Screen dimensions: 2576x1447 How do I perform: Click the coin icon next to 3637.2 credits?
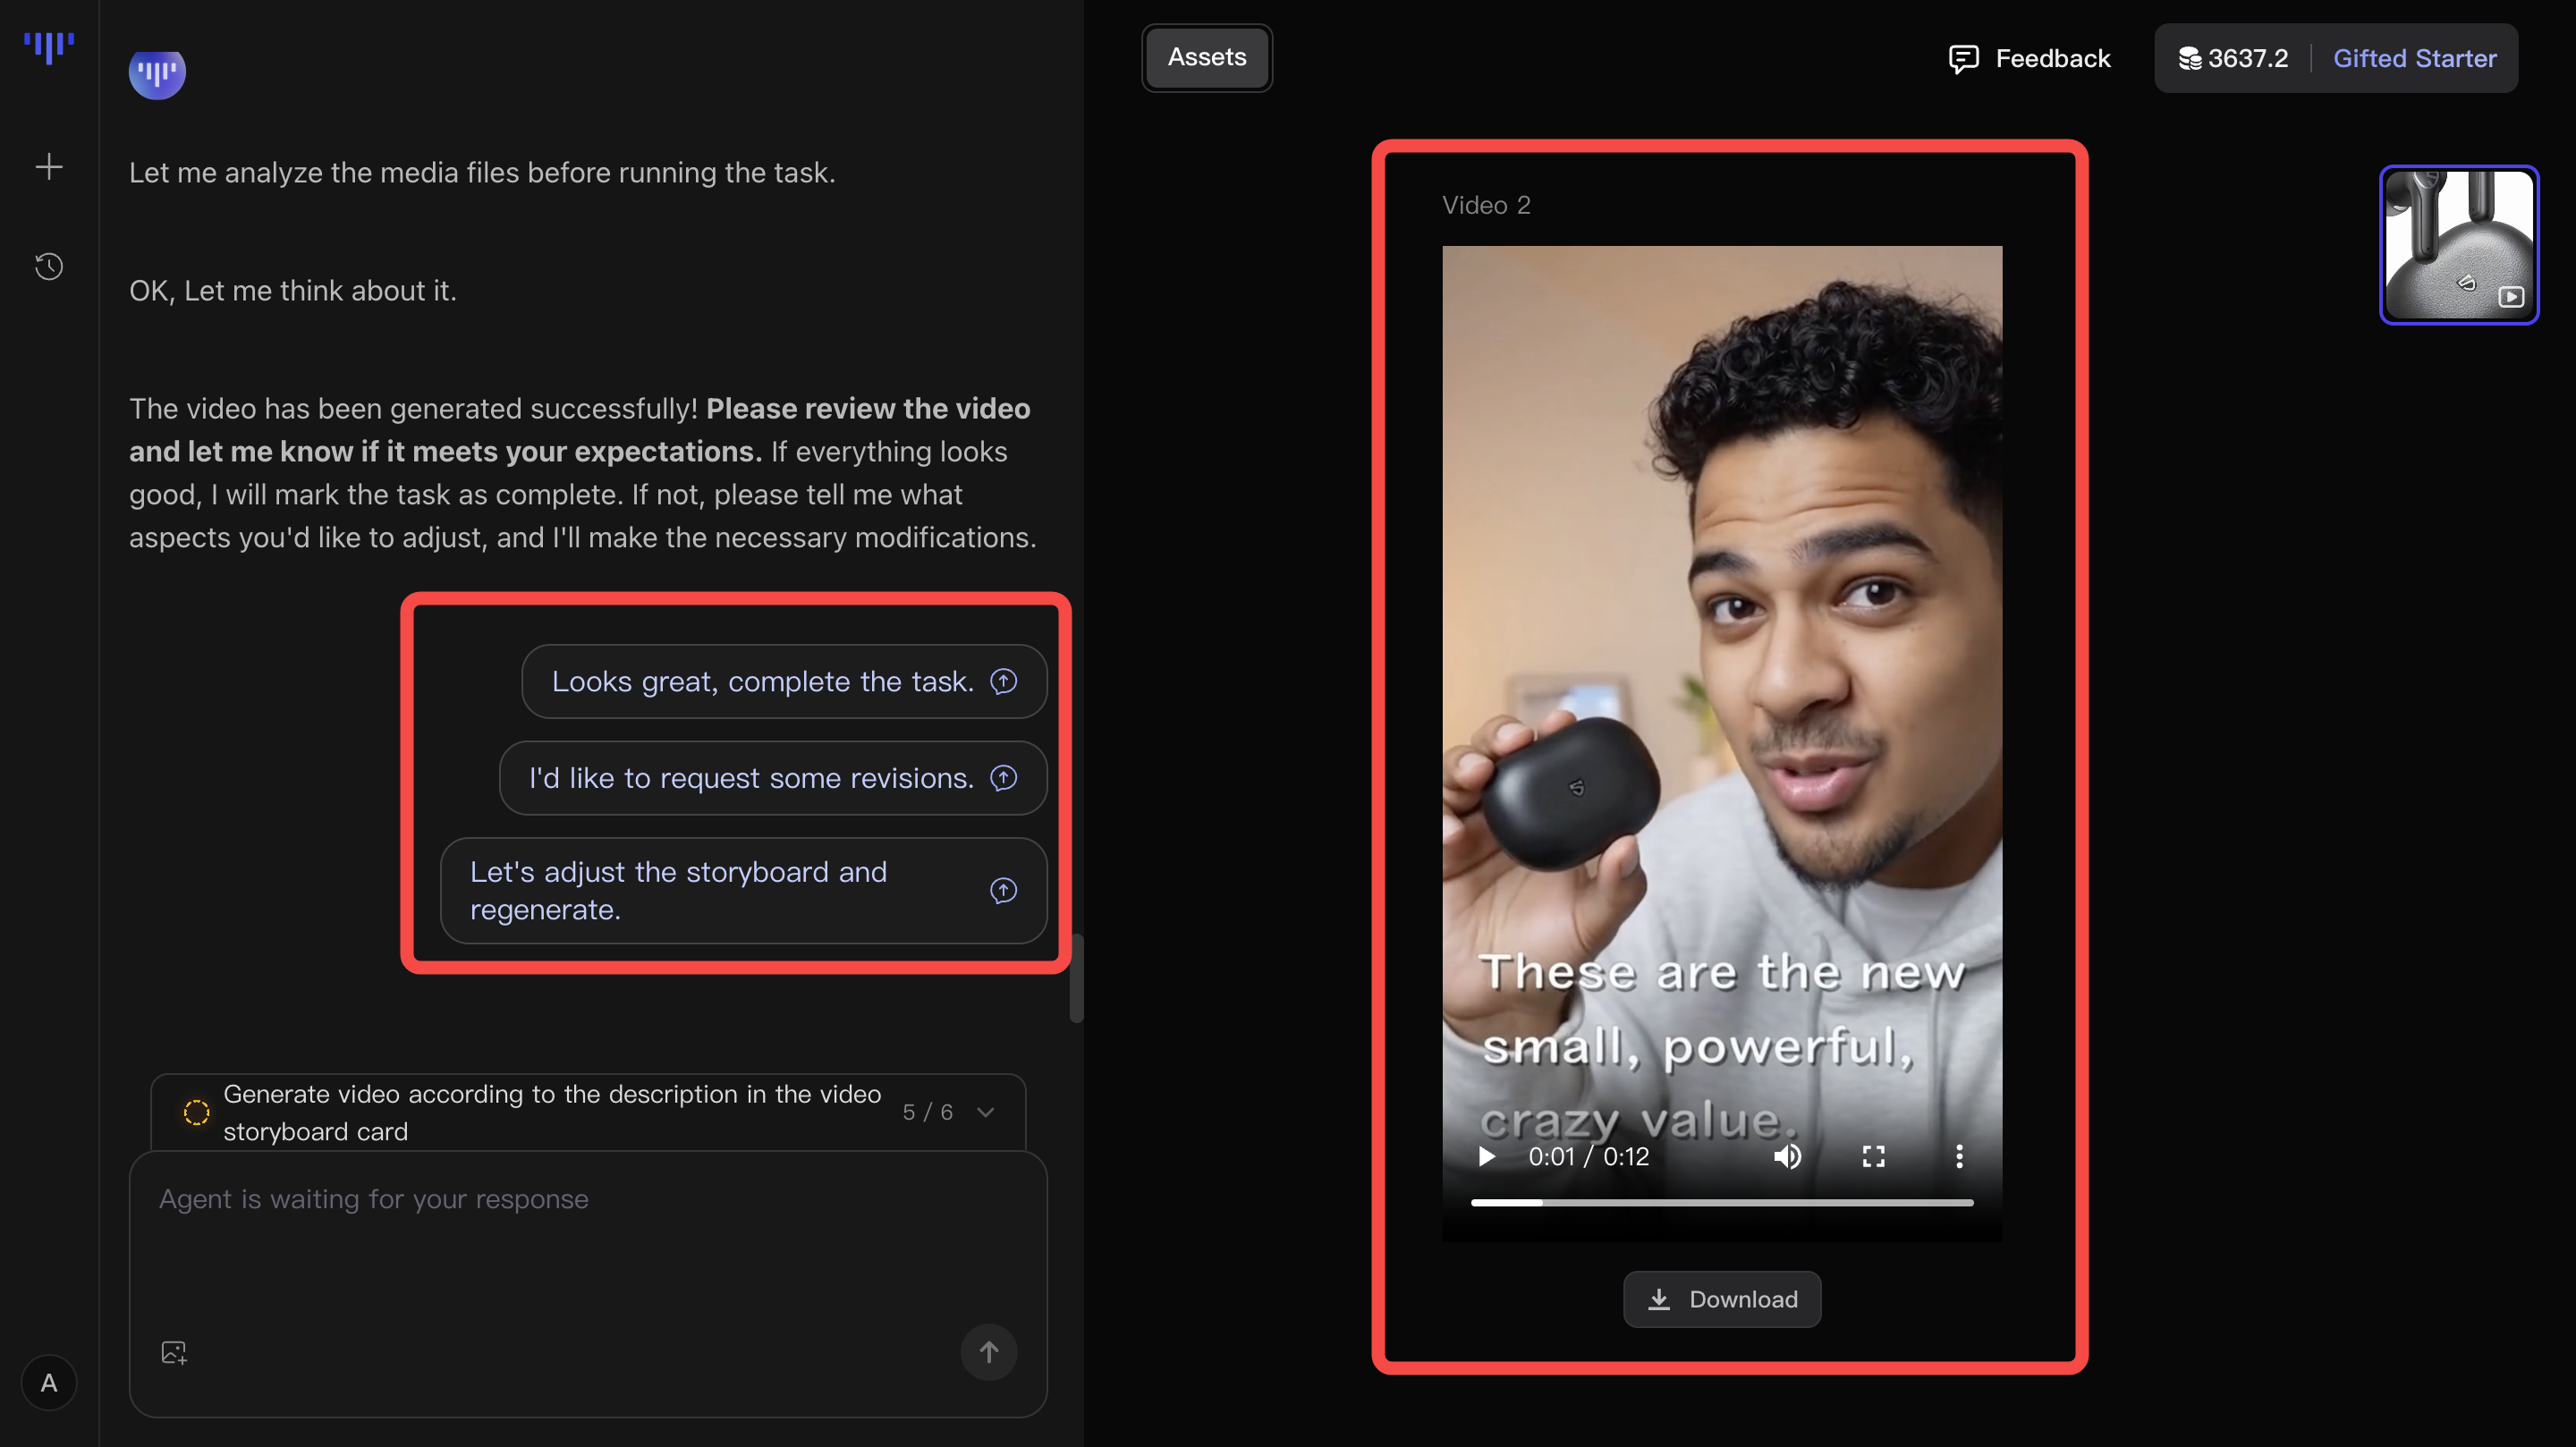[2191, 58]
